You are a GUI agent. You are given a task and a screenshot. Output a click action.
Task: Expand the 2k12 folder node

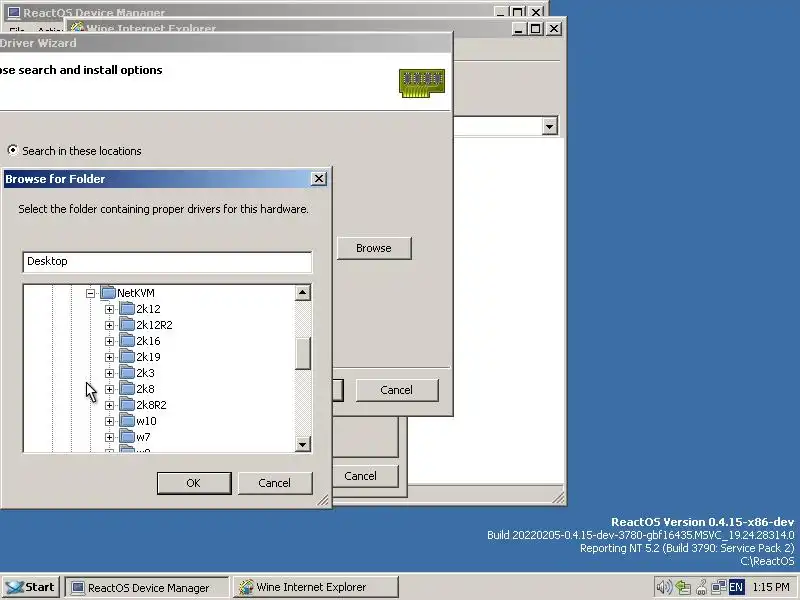point(109,309)
